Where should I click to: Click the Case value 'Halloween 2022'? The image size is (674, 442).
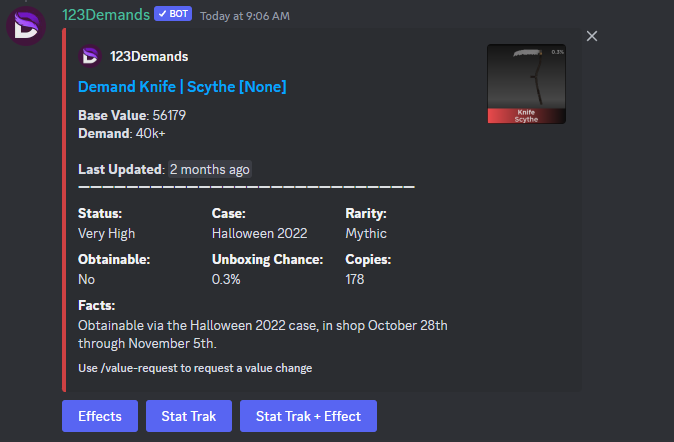pyautogui.click(x=259, y=233)
